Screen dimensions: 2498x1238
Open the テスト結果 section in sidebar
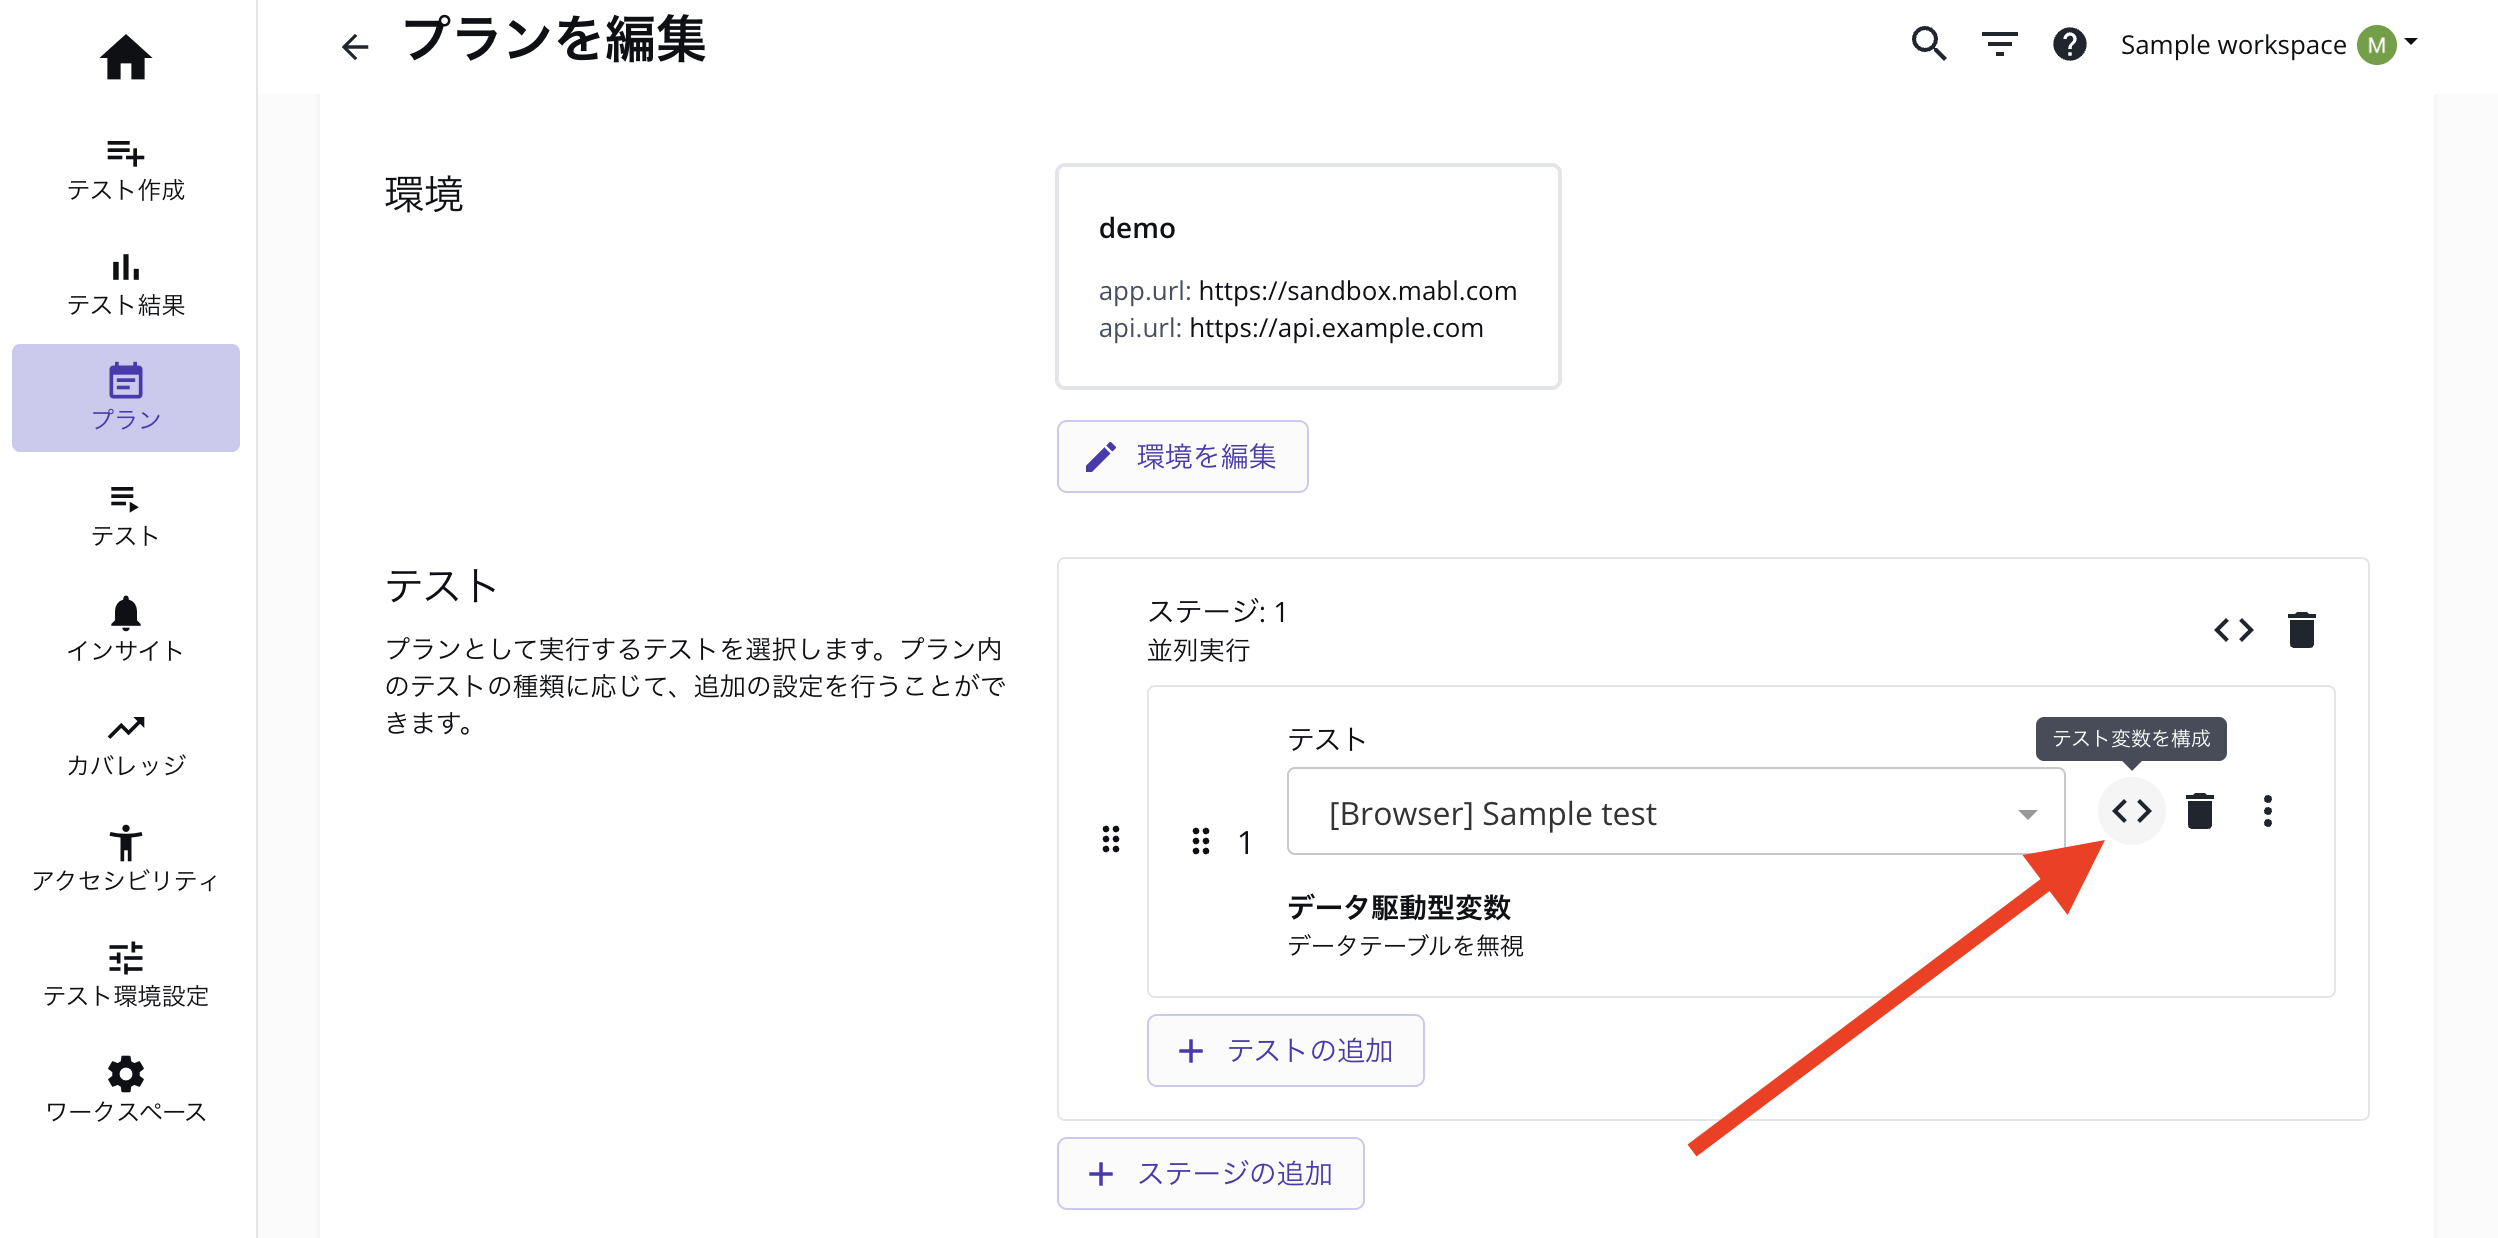click(125, 283)
